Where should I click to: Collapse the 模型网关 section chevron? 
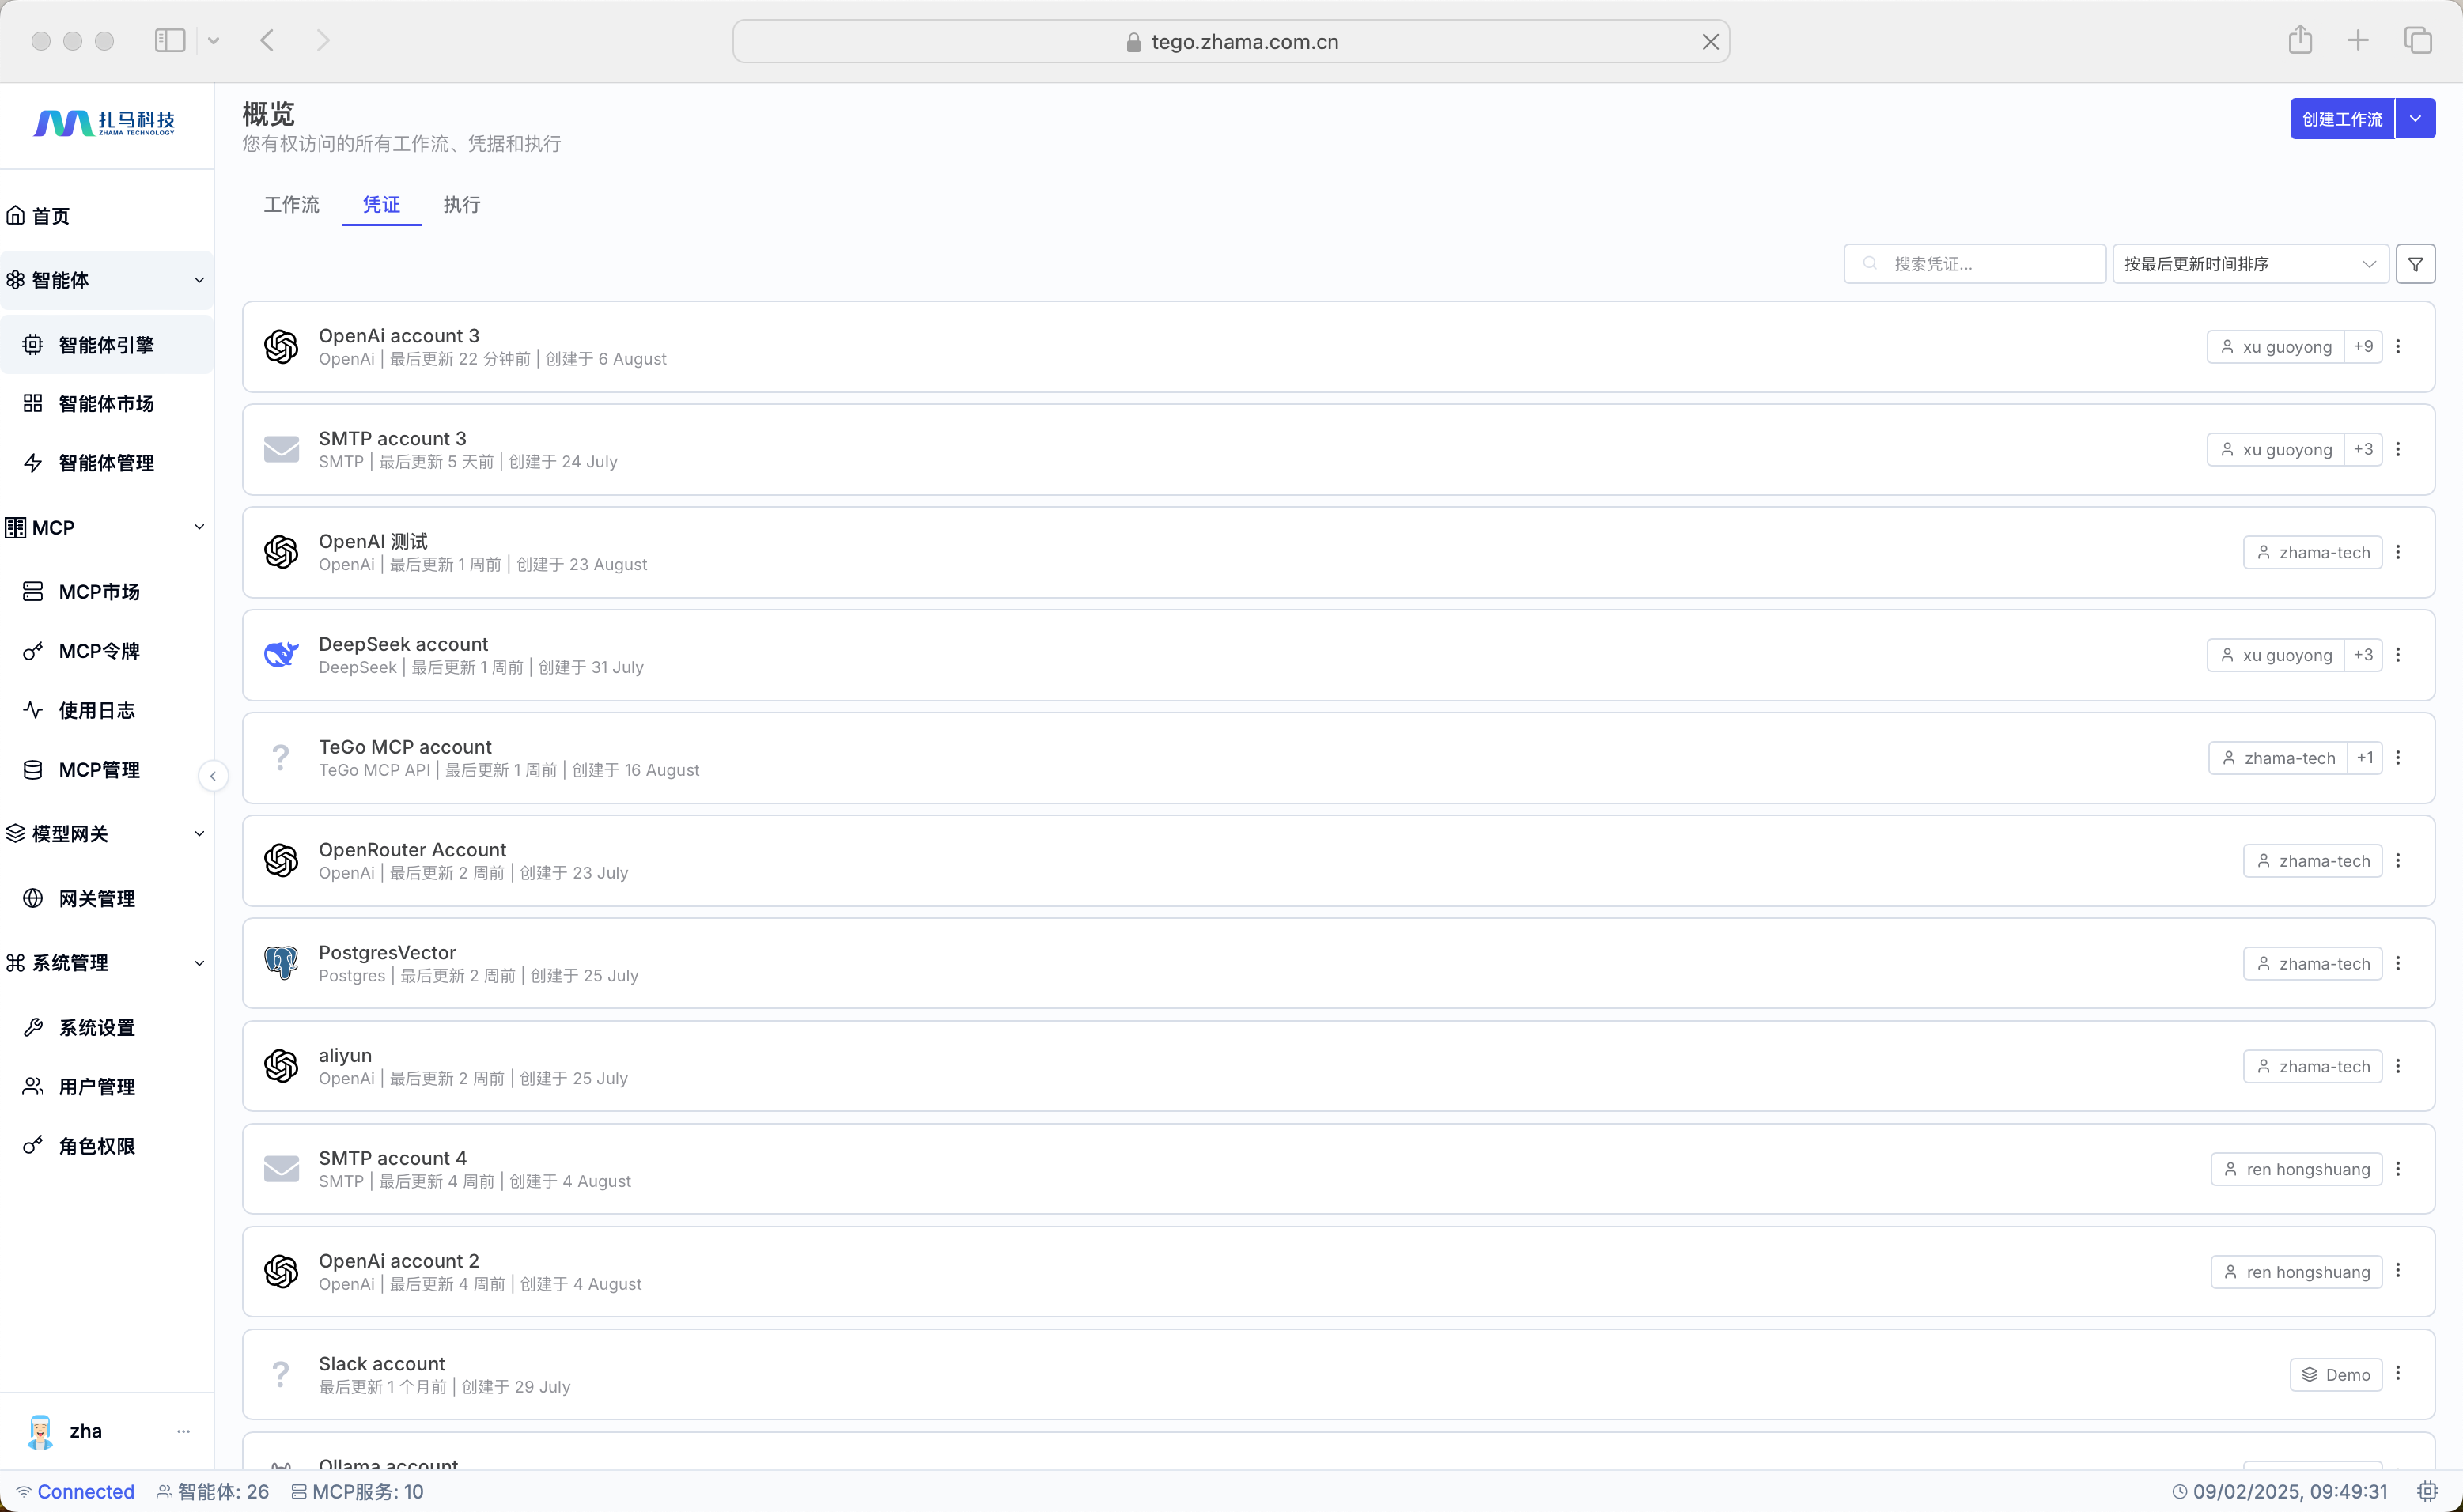(198, 834)
